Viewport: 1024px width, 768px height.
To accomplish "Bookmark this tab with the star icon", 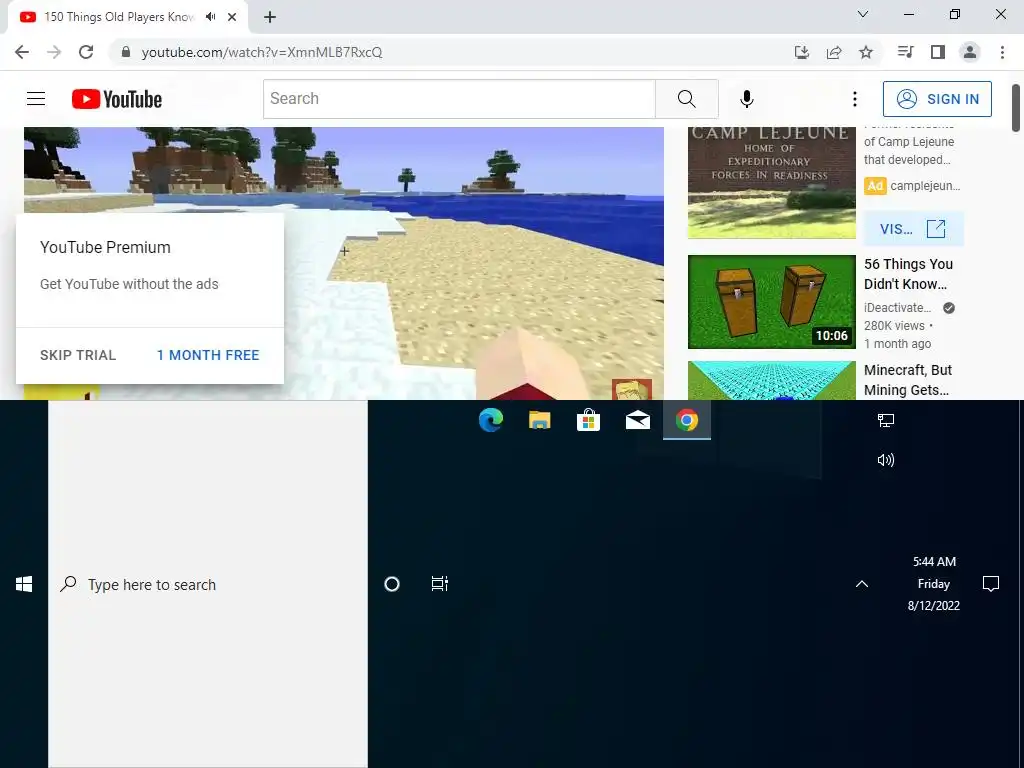I will pos(866,52).
